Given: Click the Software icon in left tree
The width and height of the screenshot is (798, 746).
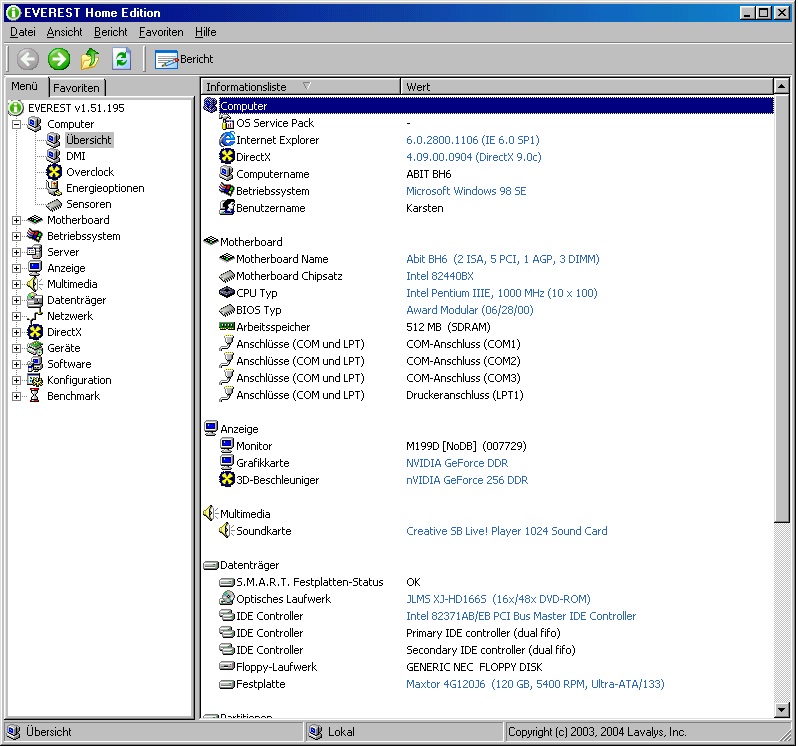Looking at the screenshot, I should click(35, 364).
